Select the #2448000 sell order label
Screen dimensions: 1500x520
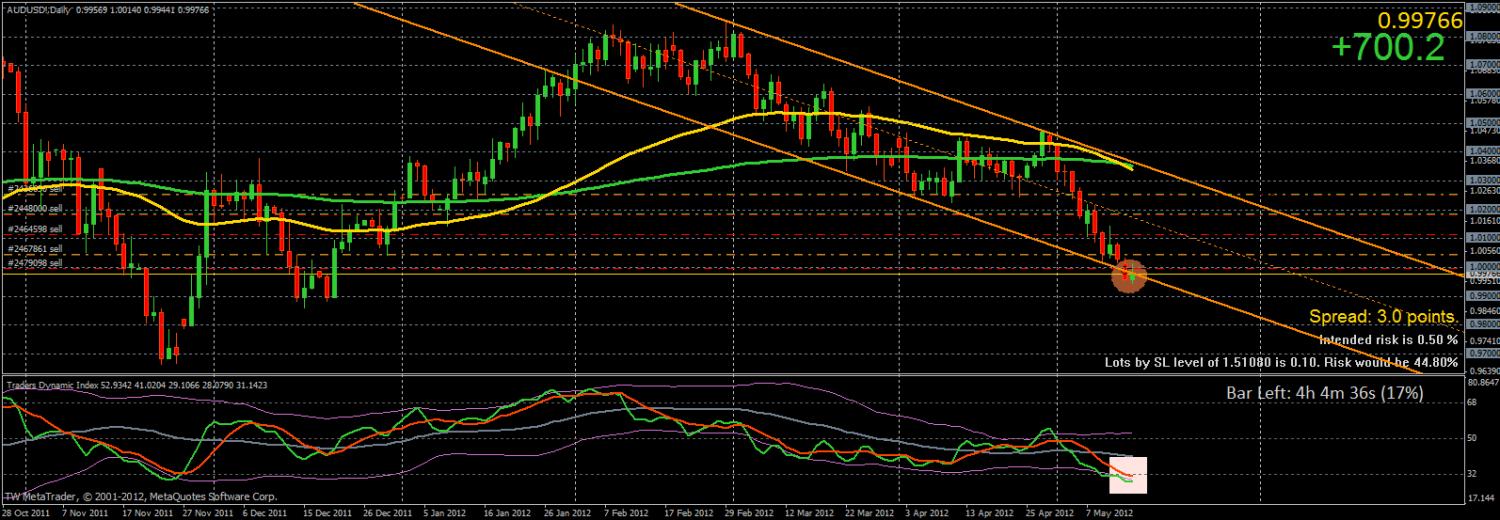click(35, 209)
